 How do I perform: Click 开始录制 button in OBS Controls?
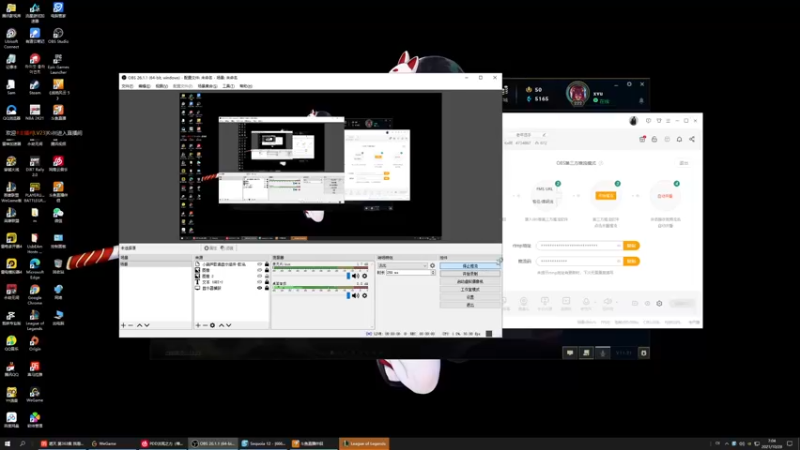tap(470, 274)
